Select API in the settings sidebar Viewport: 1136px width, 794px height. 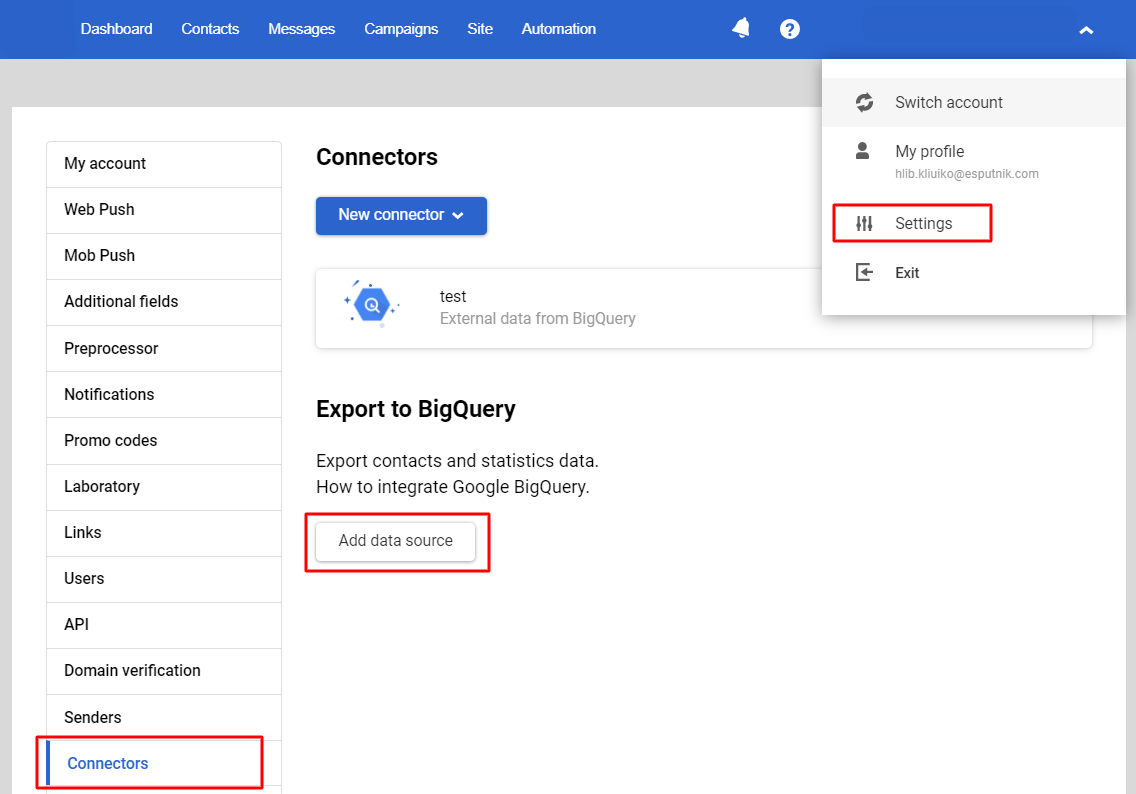(x=76, y=625)
